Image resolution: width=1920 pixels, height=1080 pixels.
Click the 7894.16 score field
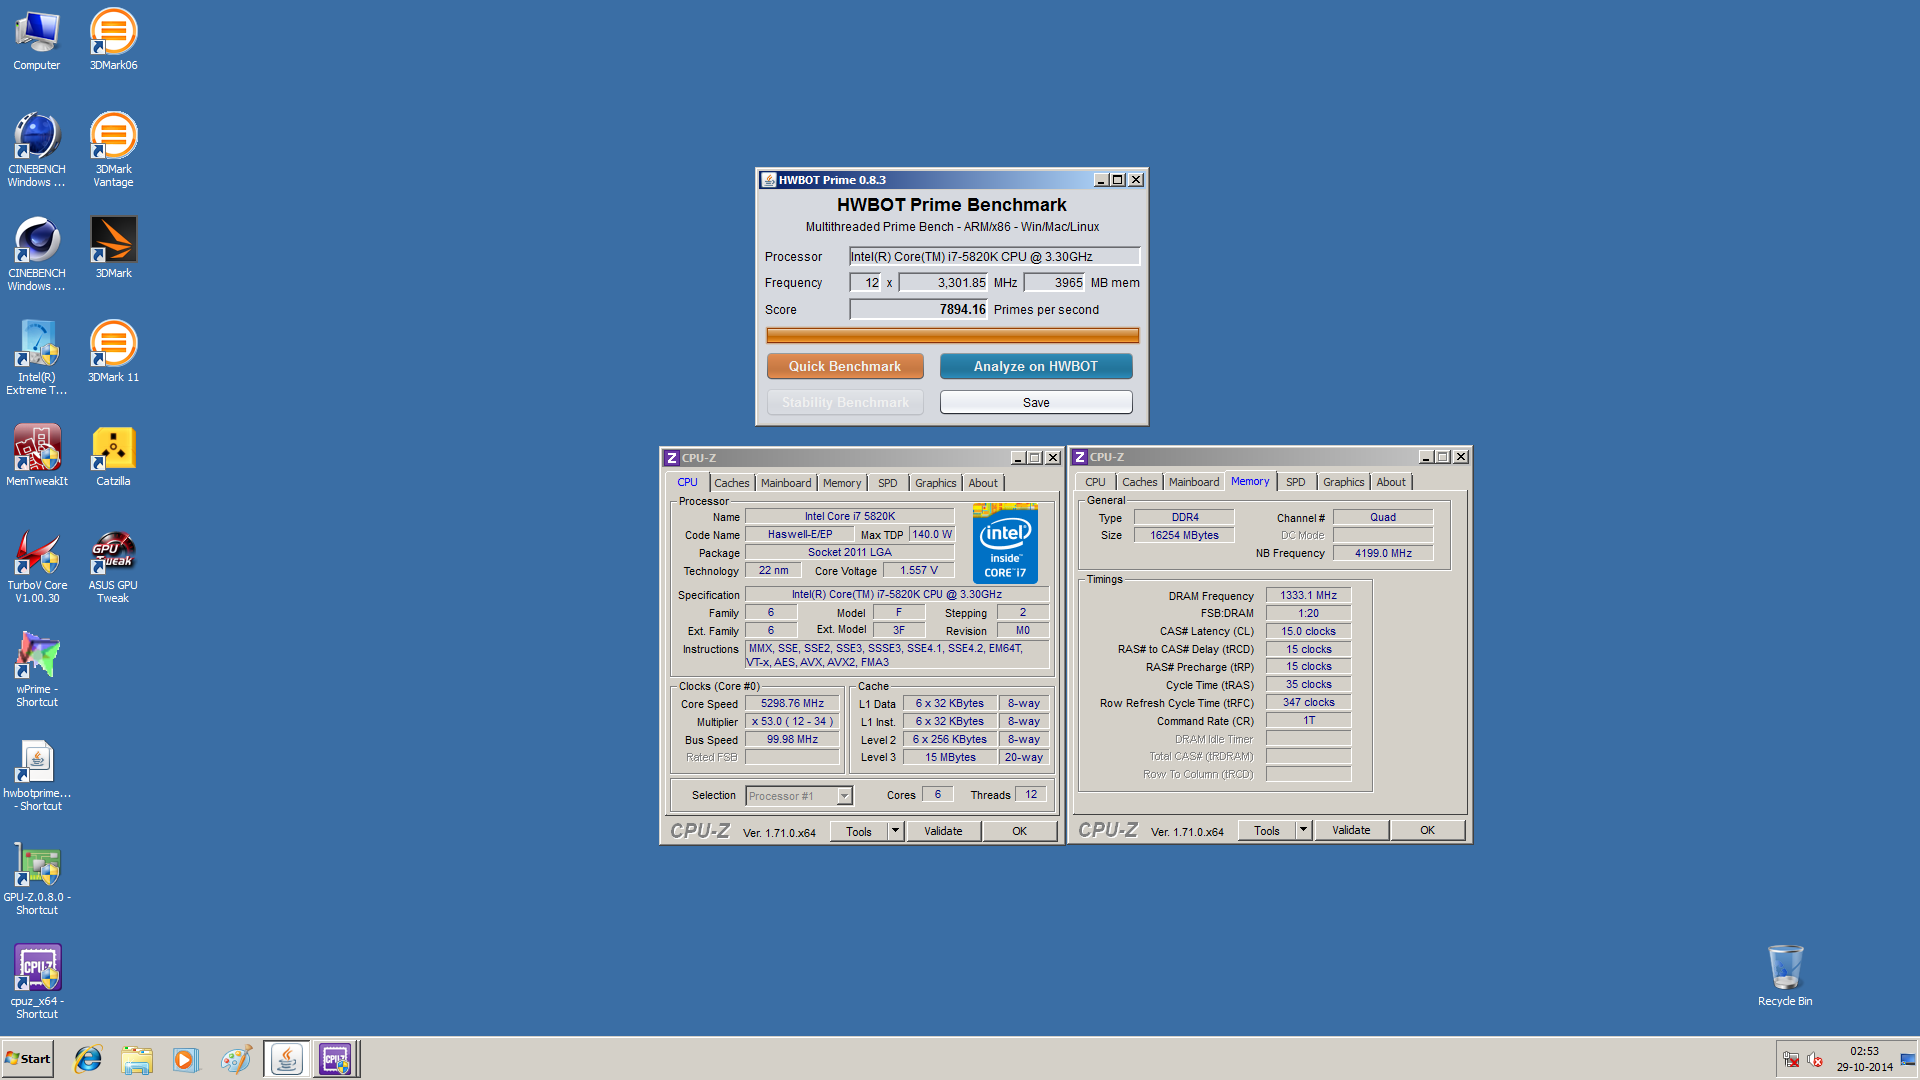pos(918,309)
